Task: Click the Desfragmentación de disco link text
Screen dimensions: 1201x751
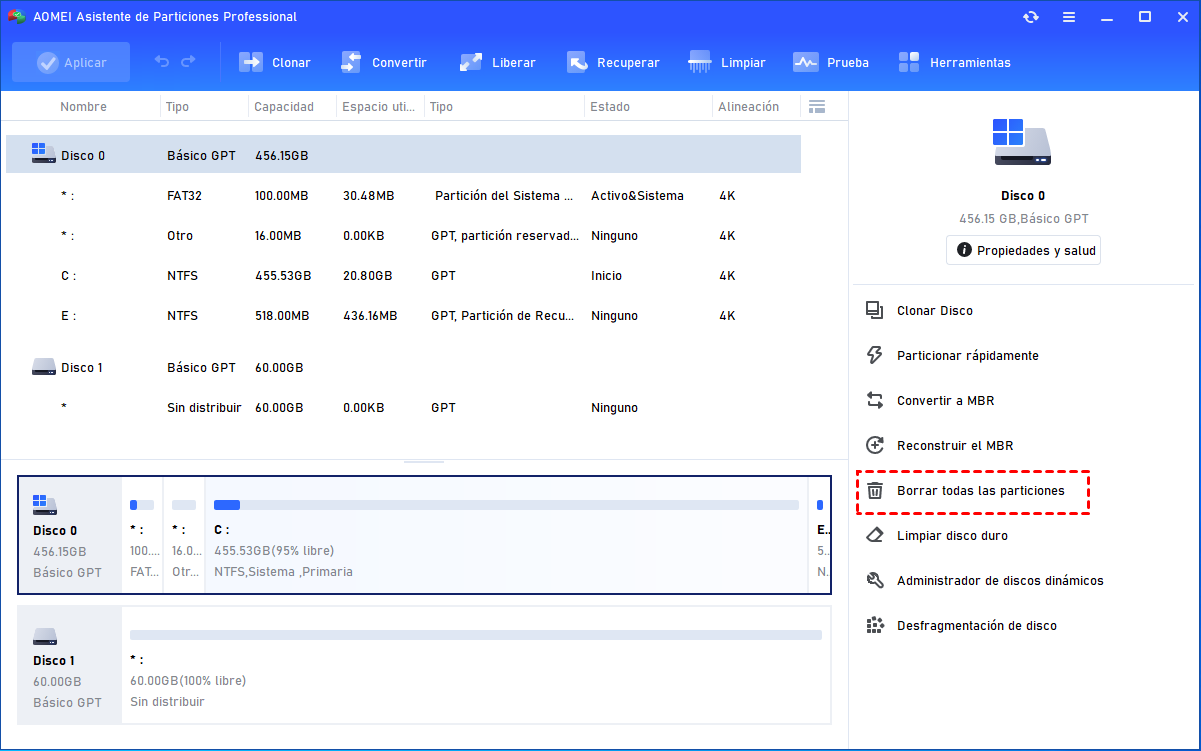Action: click(977, 626)
